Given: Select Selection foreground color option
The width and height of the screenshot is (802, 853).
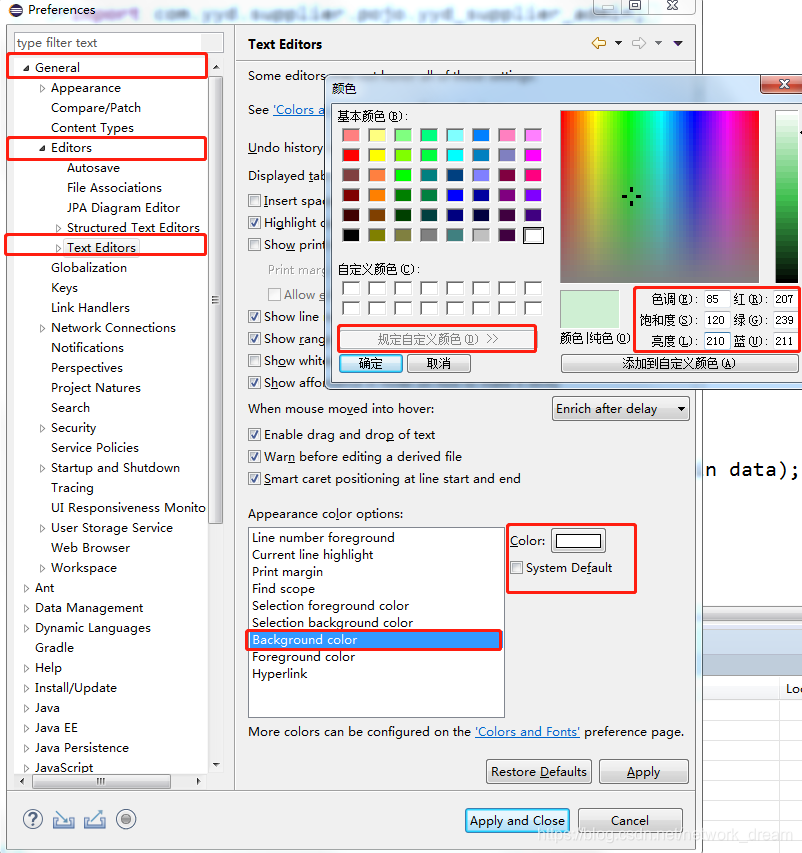Looking at the screenshot, I should click(330, 606).
